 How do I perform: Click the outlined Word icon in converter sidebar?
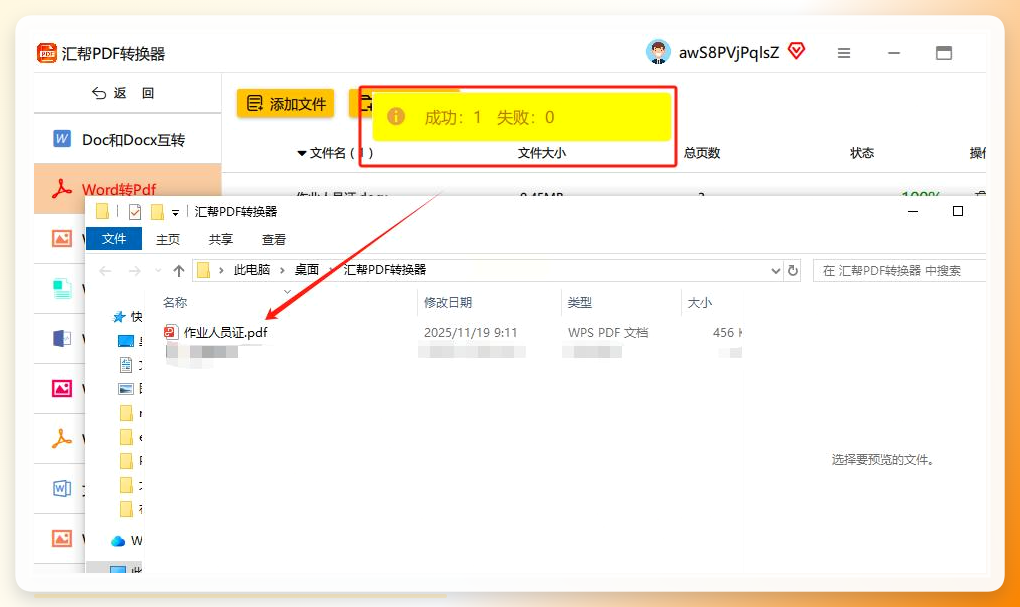click(x=62, y=488)
